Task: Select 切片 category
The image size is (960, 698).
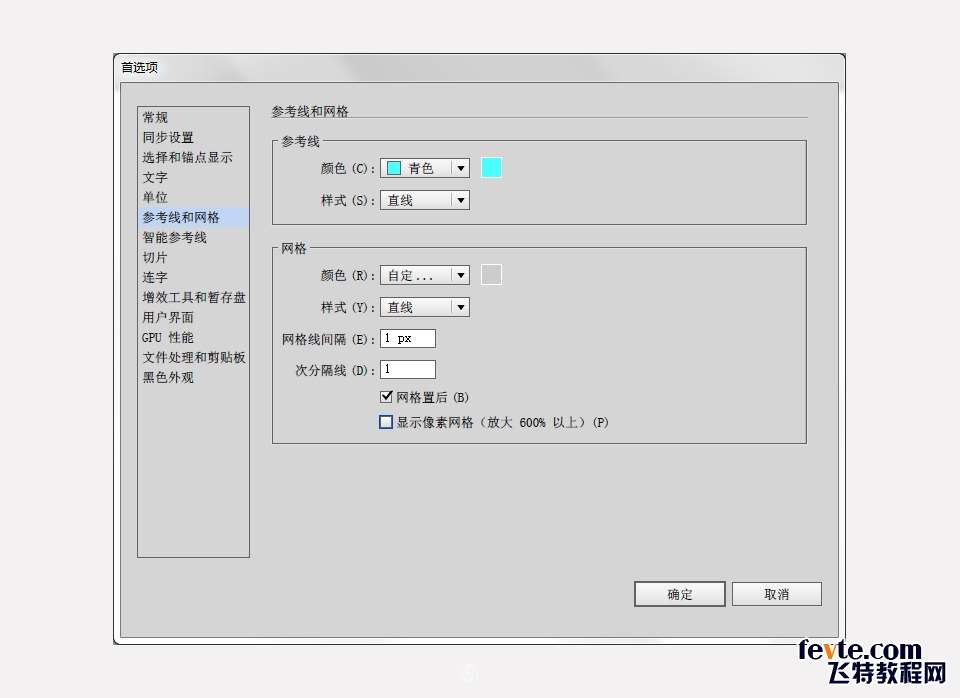Action: point(193,257)
